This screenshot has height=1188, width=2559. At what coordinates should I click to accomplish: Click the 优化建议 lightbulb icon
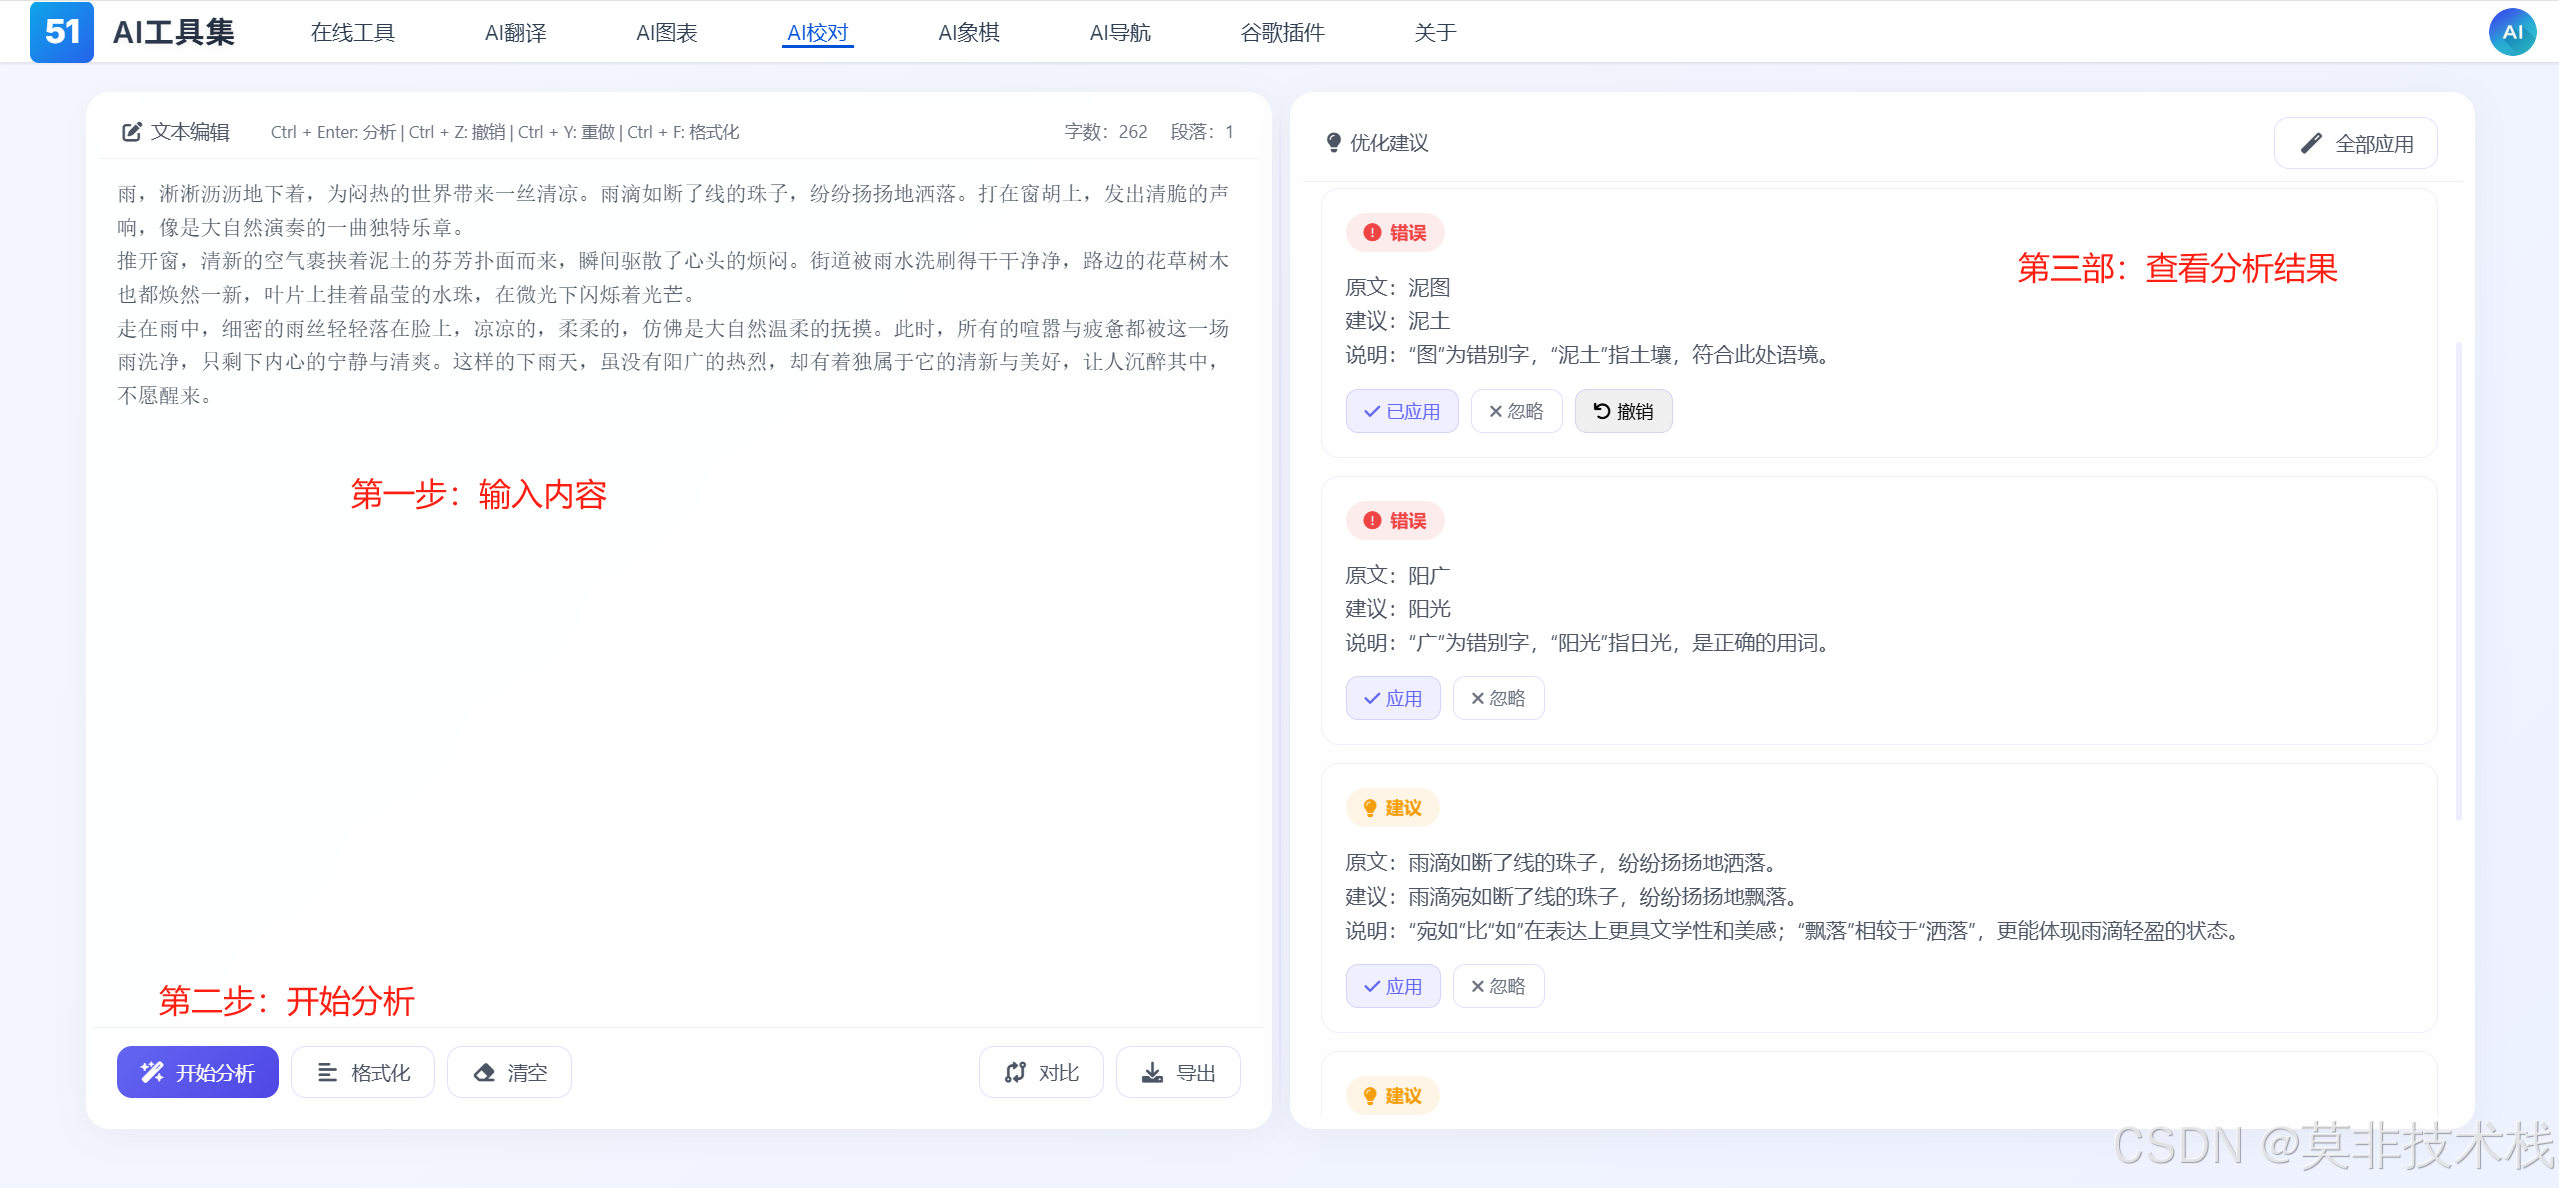(1333, 143)
